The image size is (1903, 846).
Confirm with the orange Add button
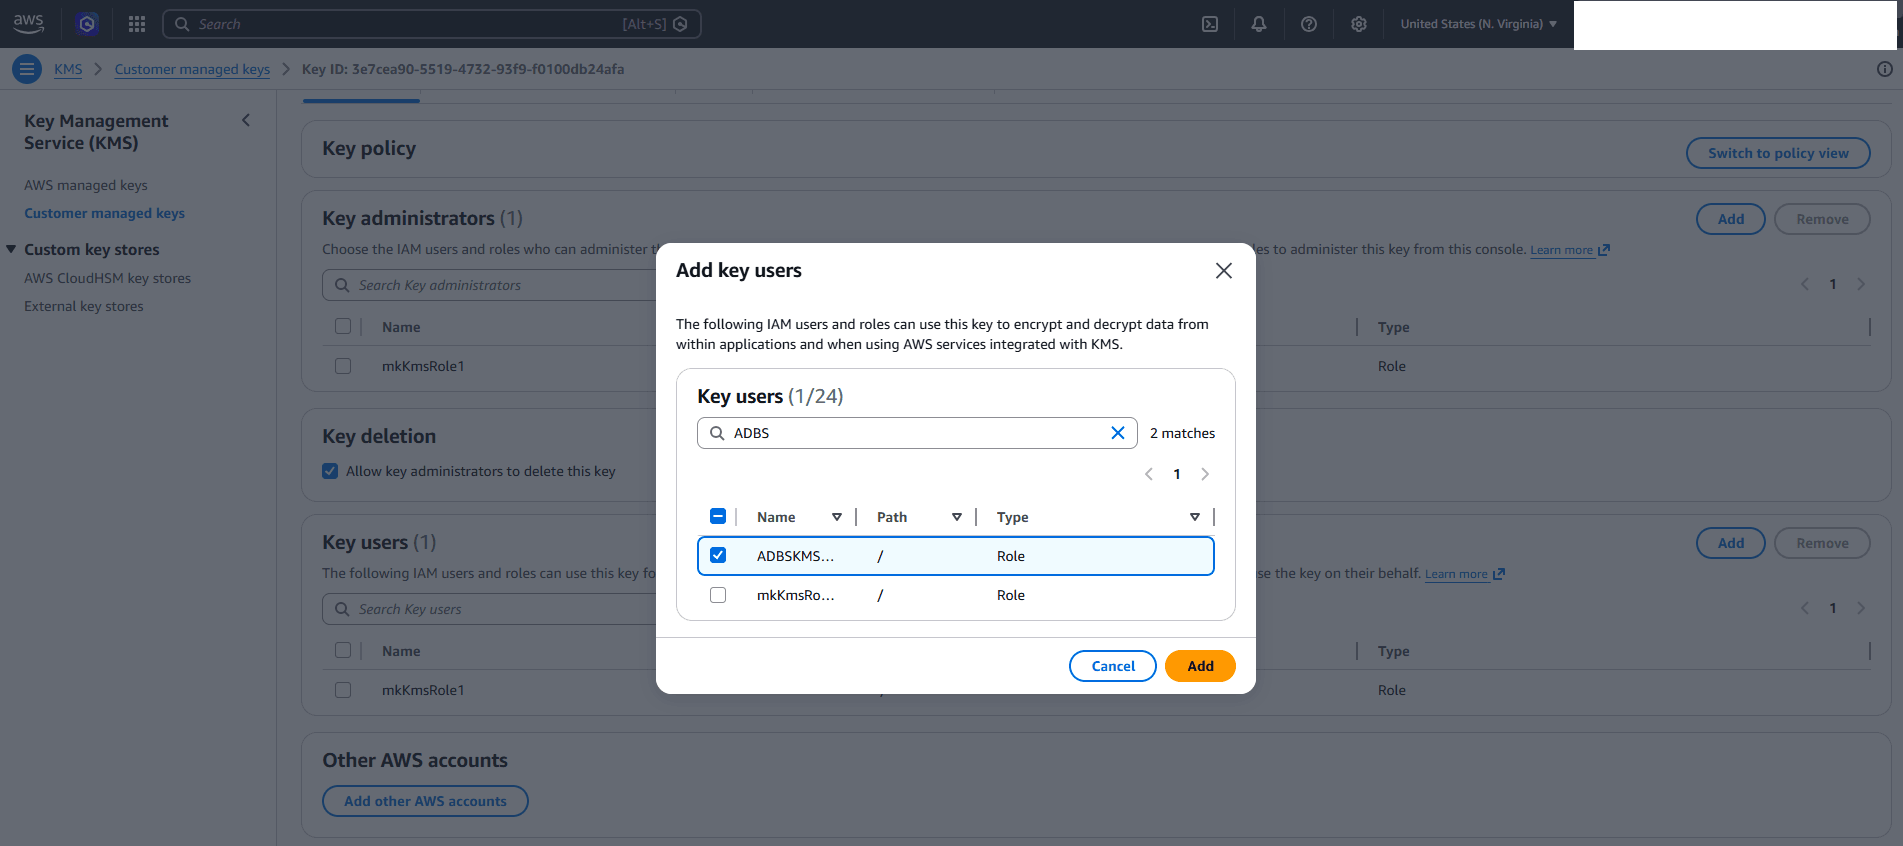tap(1200, 666)
